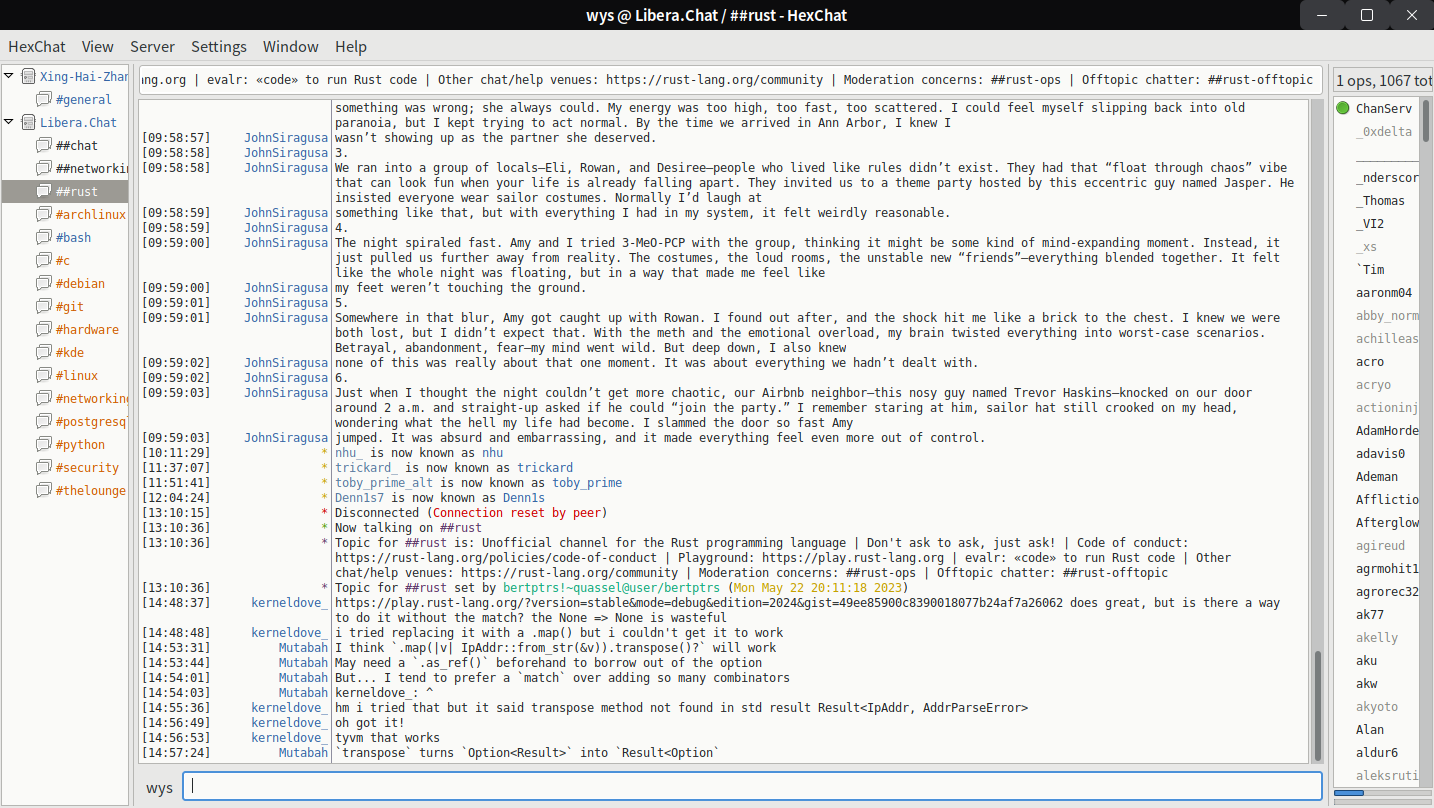Image resolution: width=1434 pixels, height=808 pixels.
Task: Click the chat history scrollbar thumb
Action: click(x=1317, y=706)
